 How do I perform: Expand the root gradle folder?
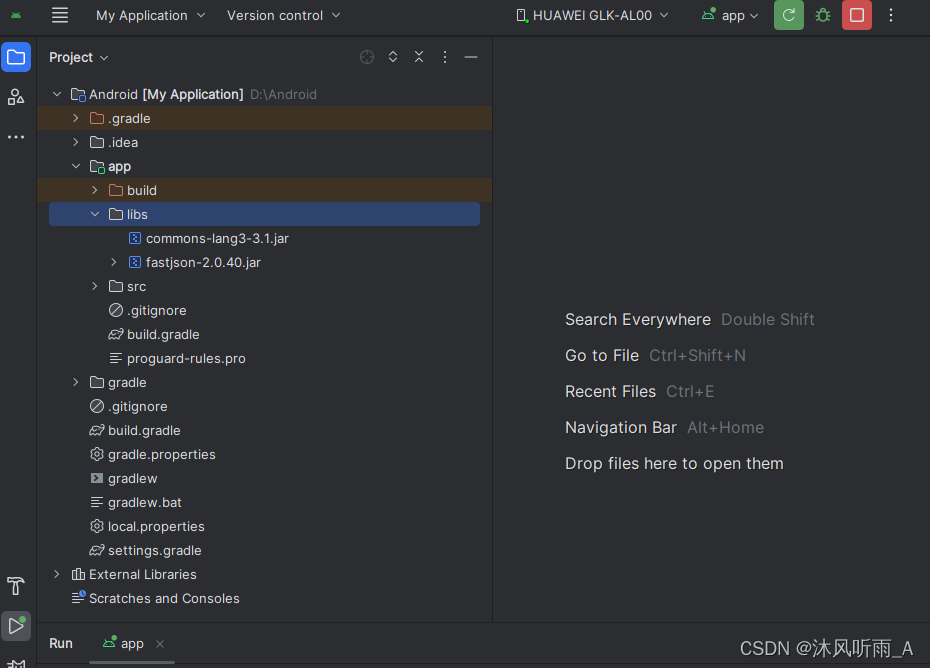[x=76, y=382]
